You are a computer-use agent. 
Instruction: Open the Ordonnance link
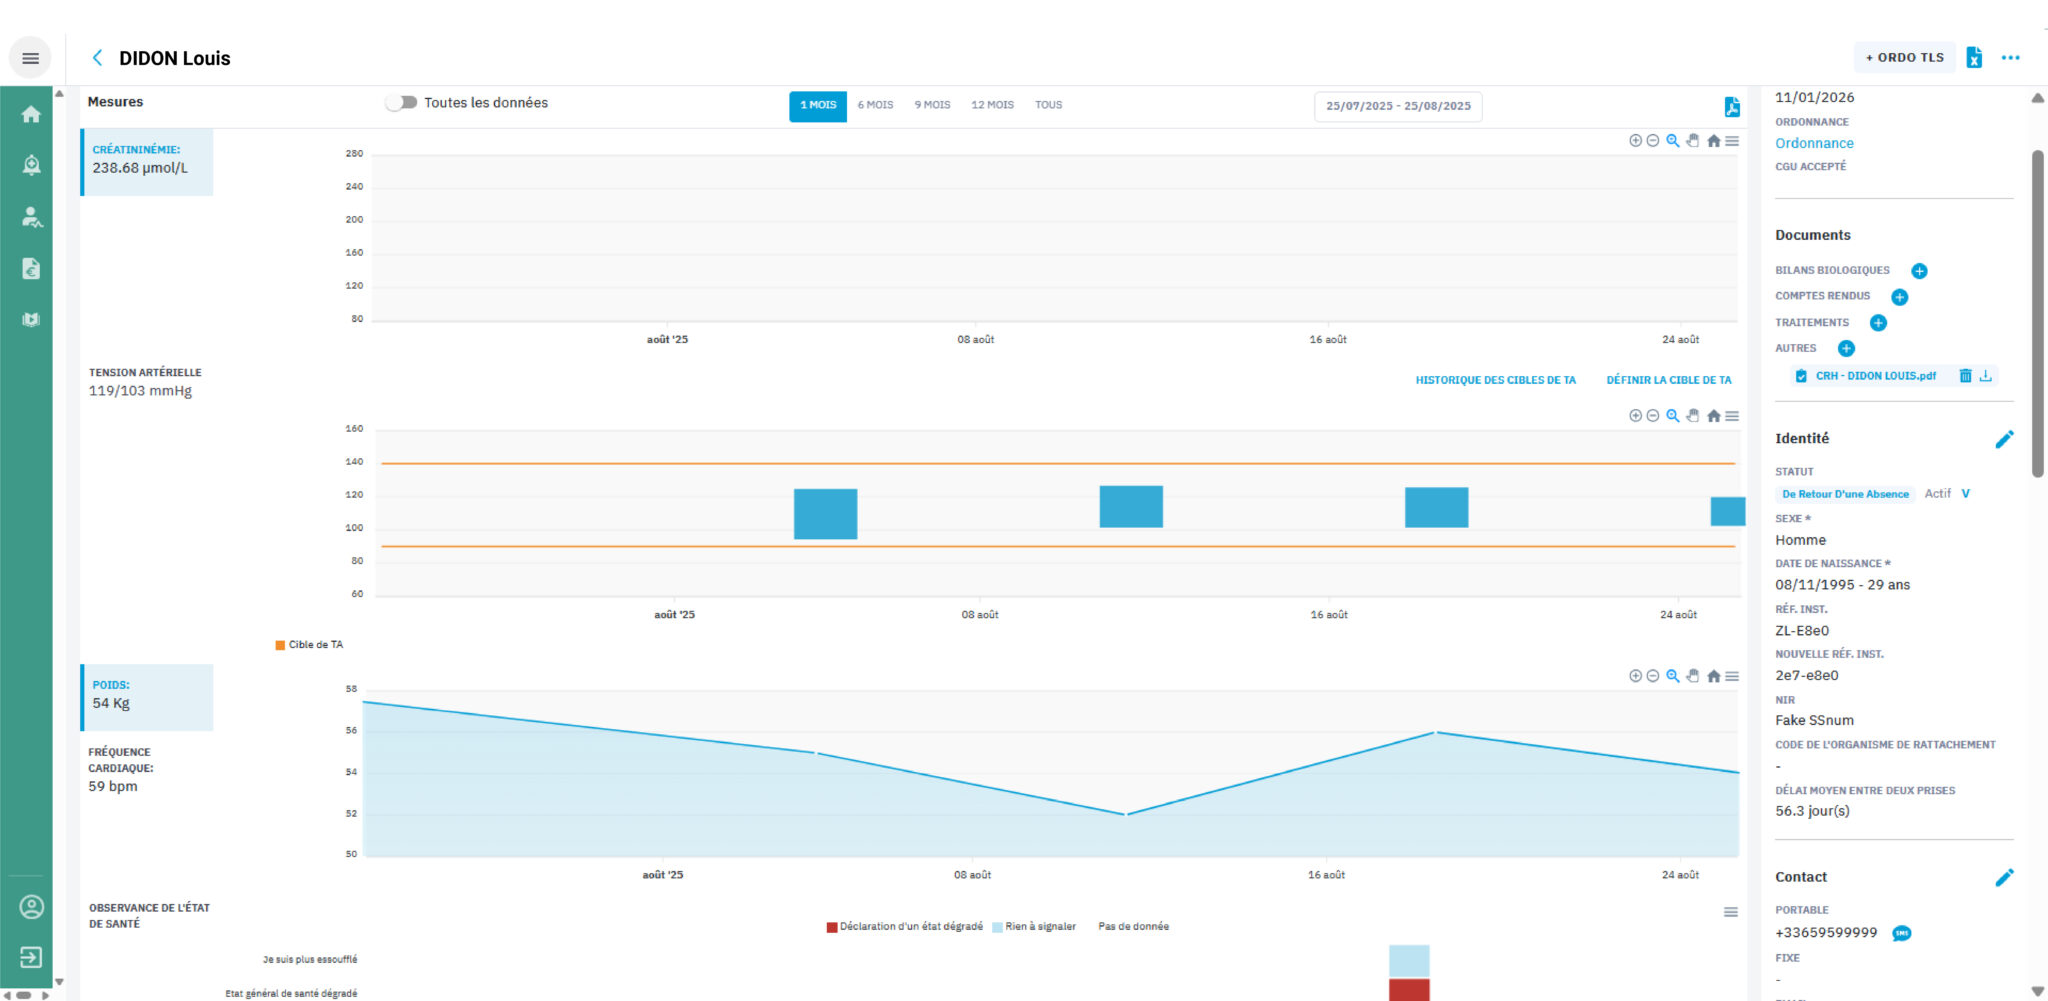pyautogui.click(x=1814, y=143)
